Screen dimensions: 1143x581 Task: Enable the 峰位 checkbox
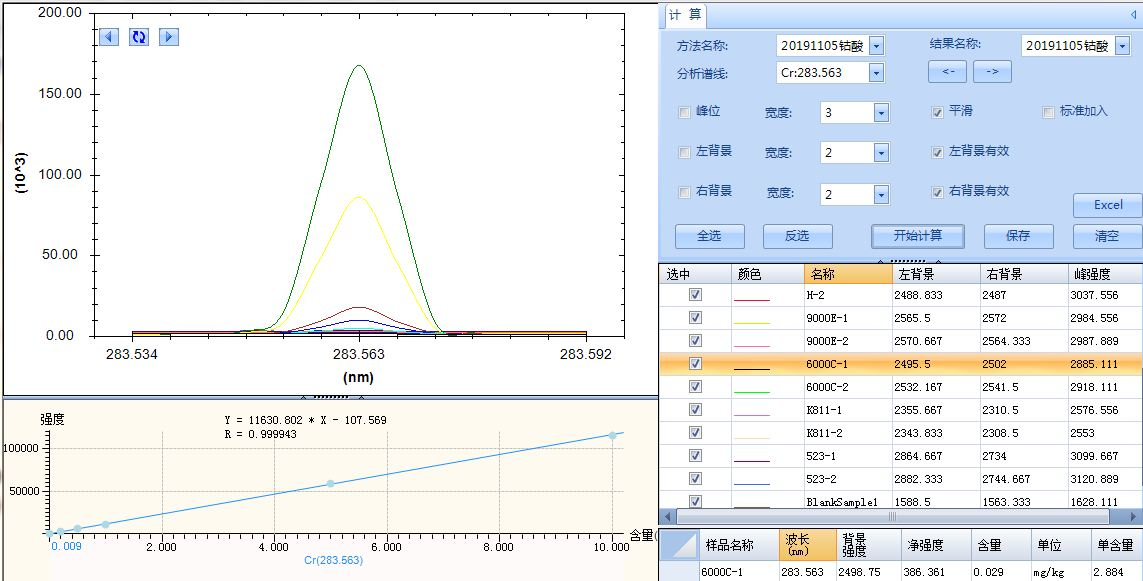(684, 112)
